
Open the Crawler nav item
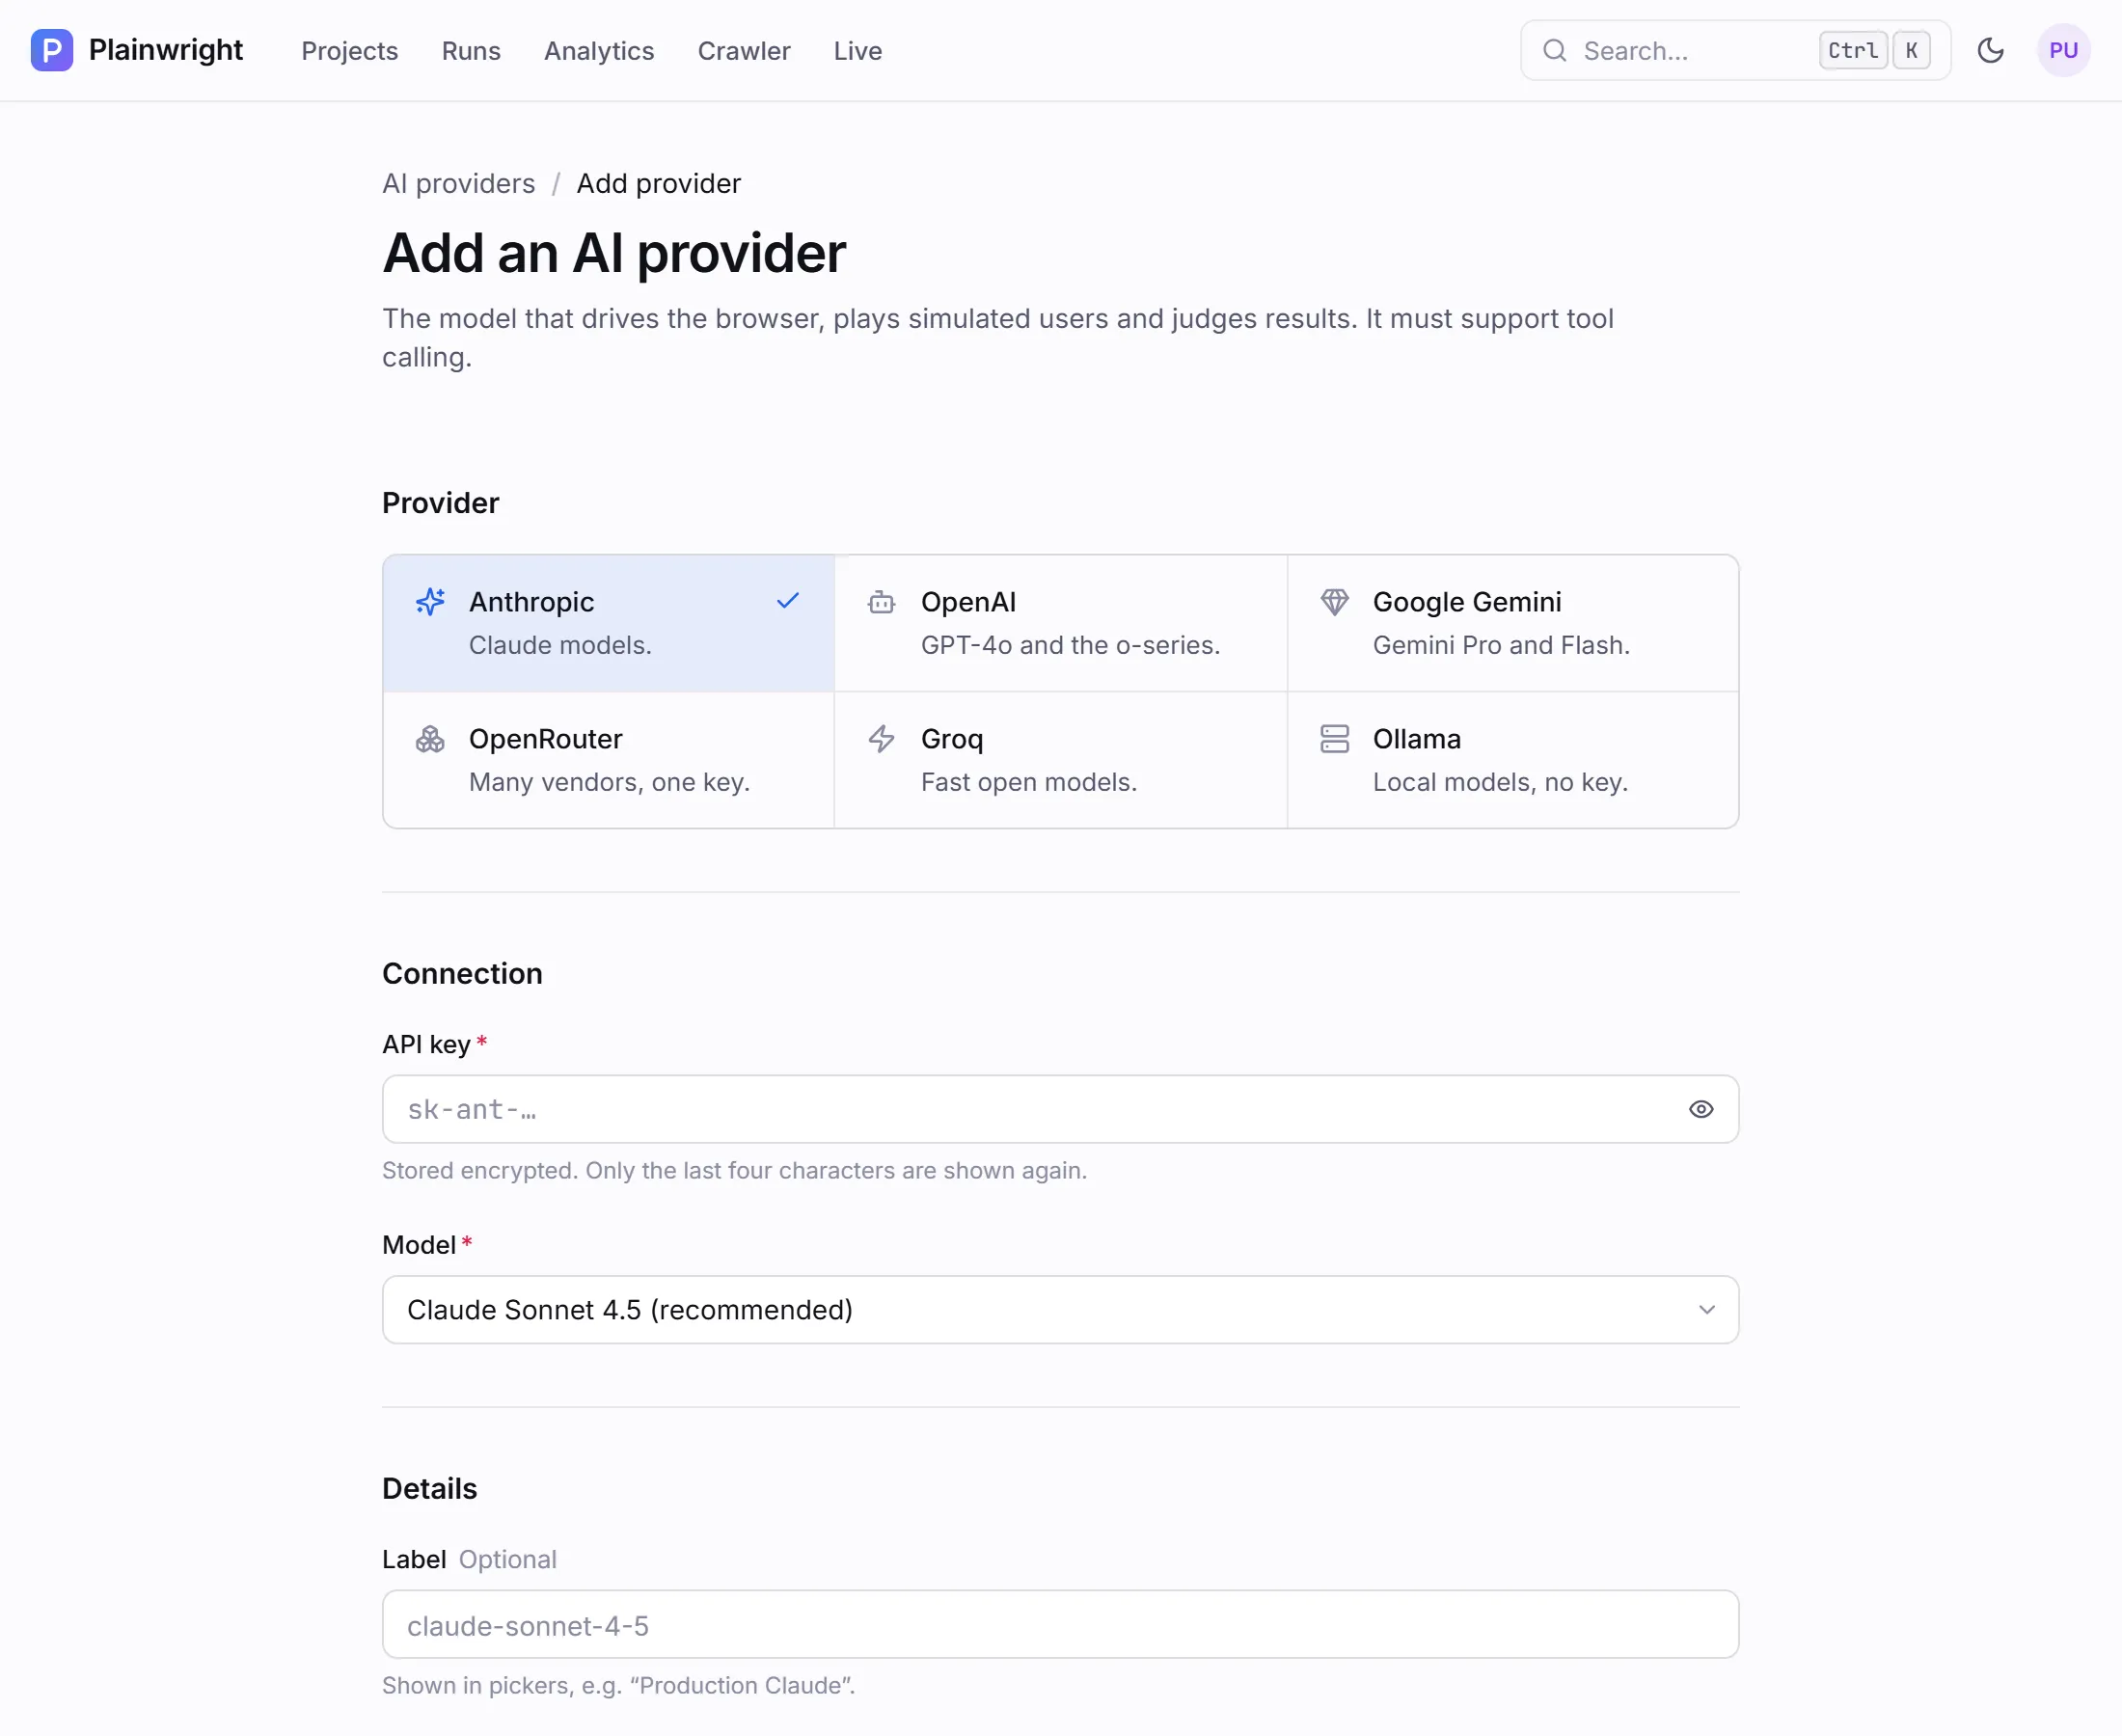[x=744, y=50]
